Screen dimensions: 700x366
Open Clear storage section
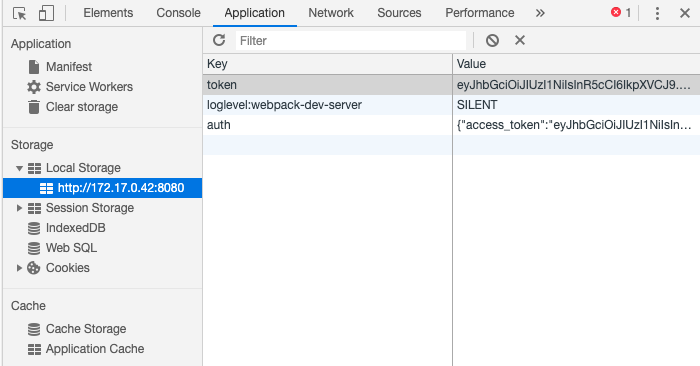pos(82,107)
